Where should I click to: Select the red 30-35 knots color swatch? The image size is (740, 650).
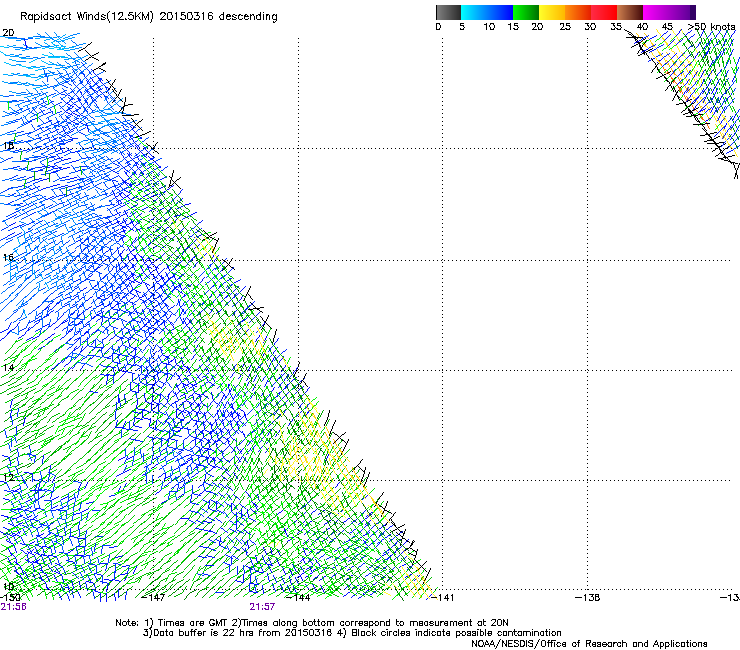(x=604, y=12)
